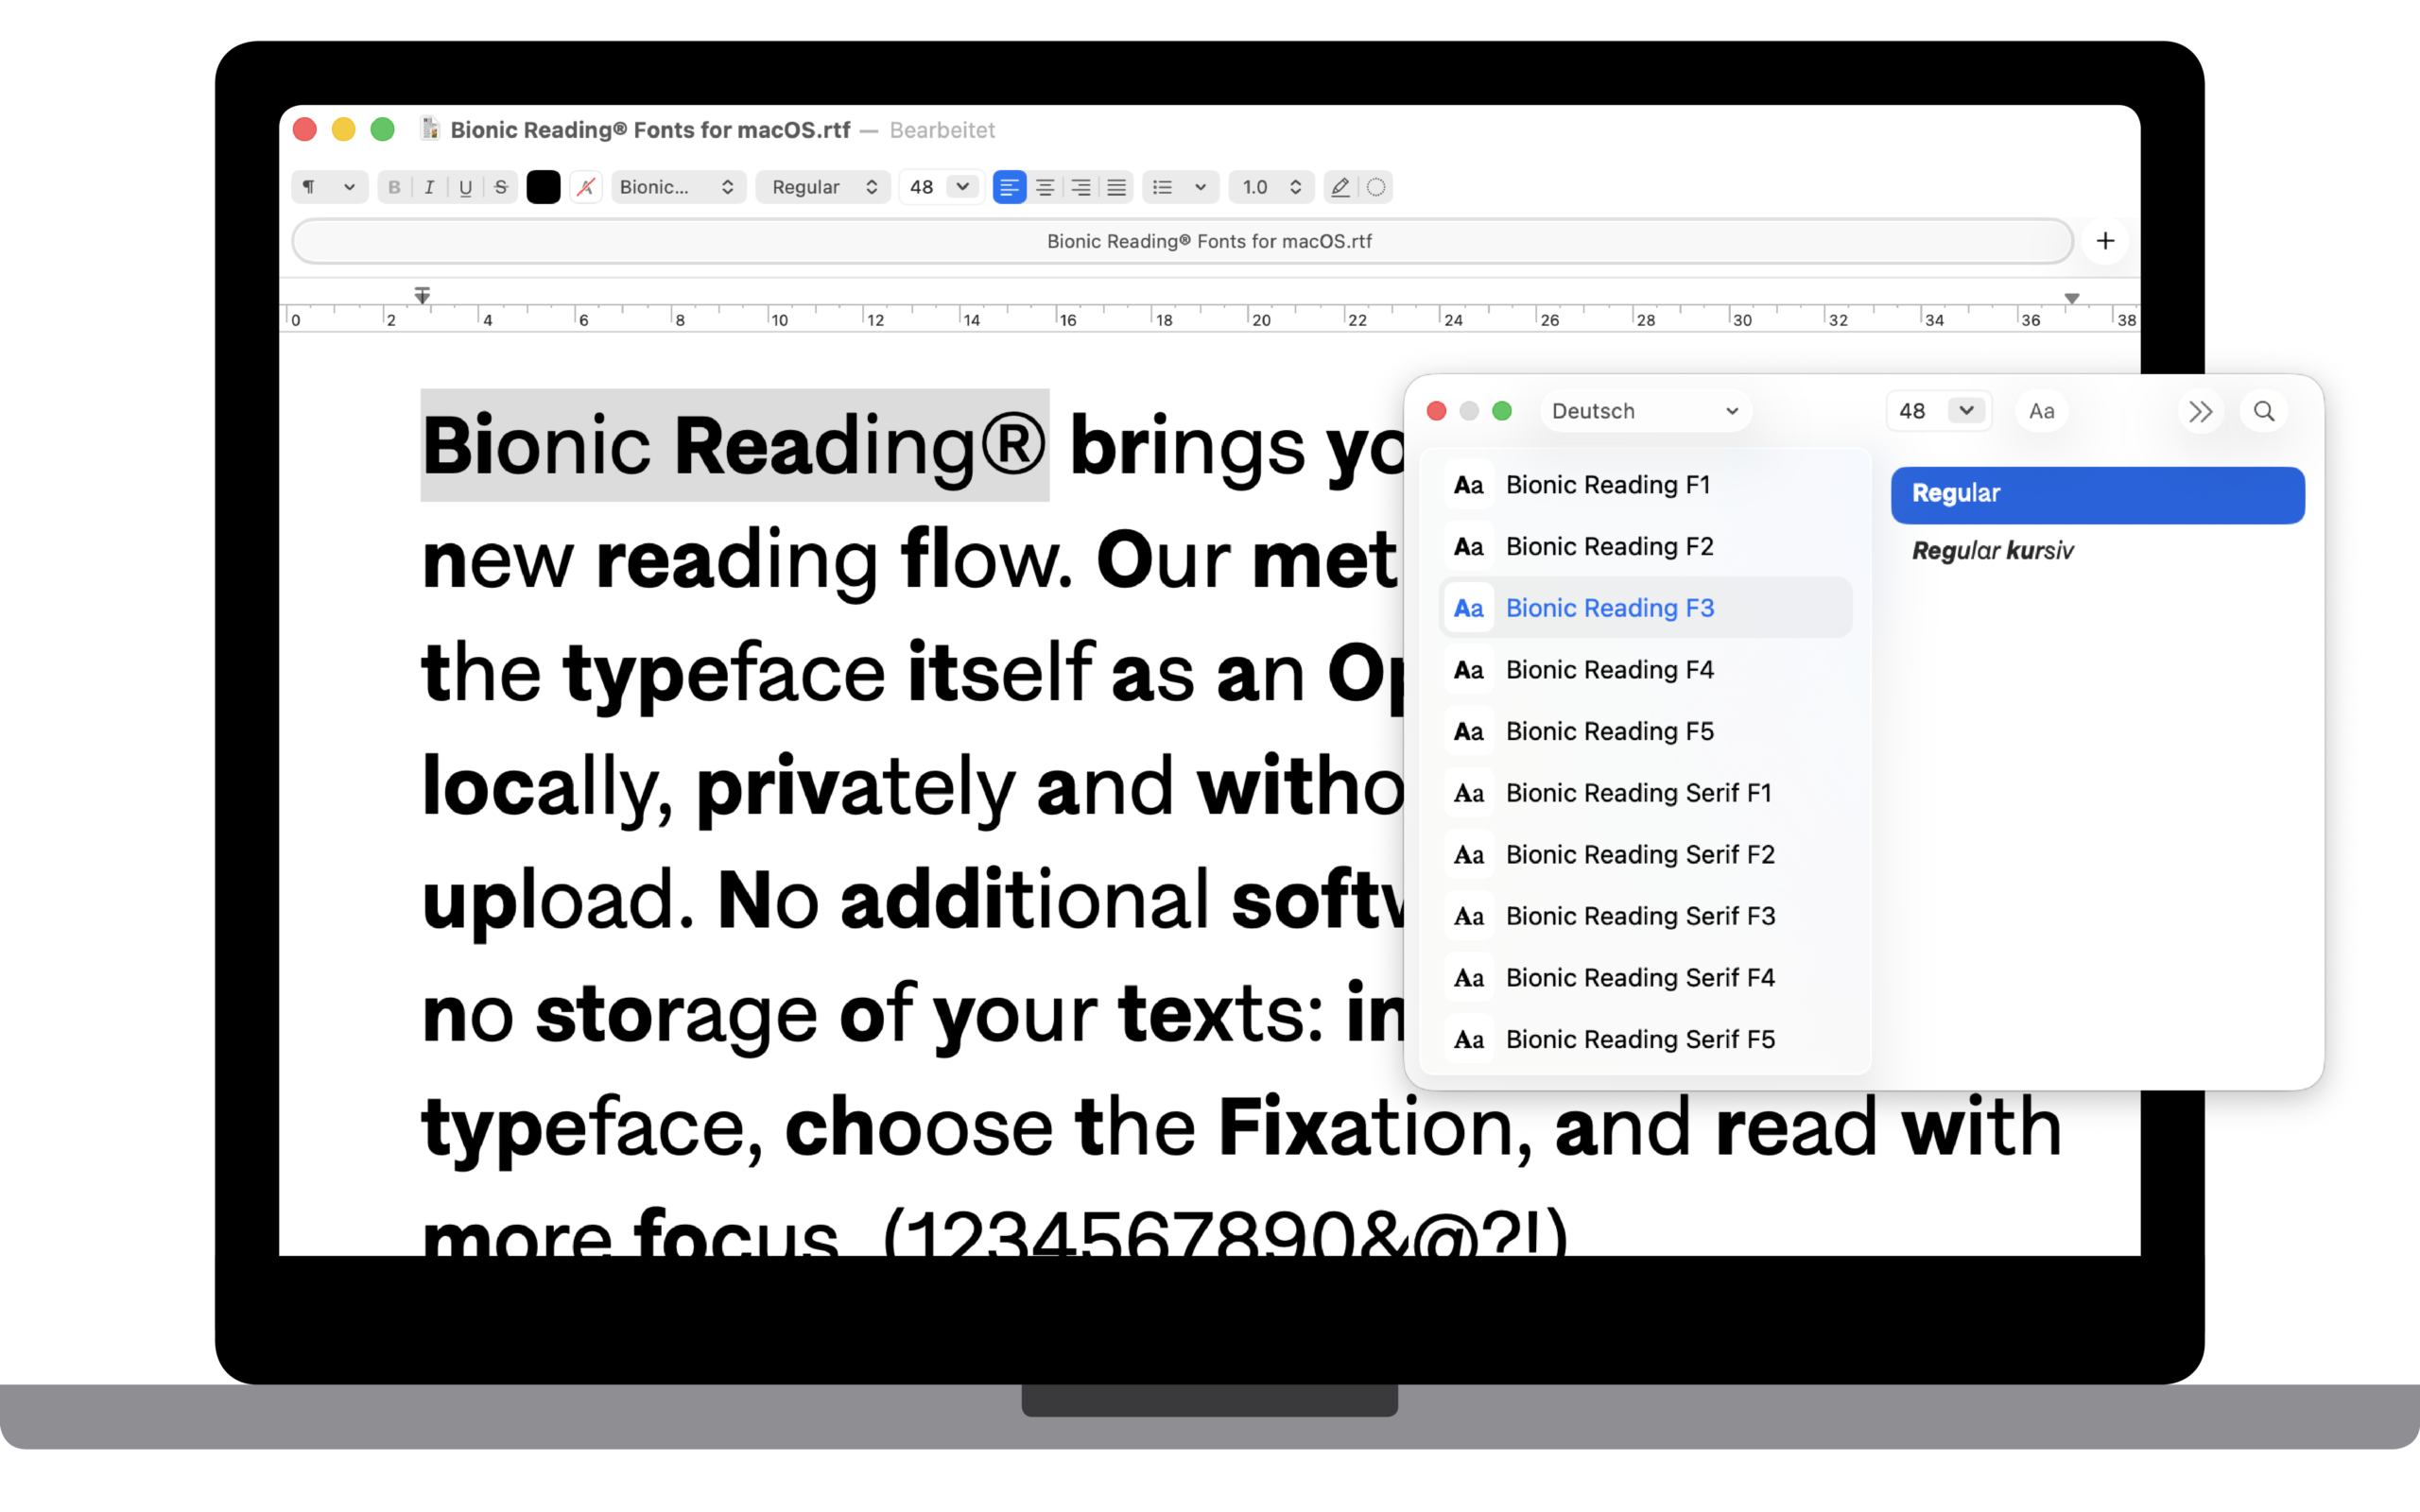Image resolution: width=2420 pixels, height=1512 pixels.
Task: Open the Regular typeface style dropdown
Action: (823, 187)
